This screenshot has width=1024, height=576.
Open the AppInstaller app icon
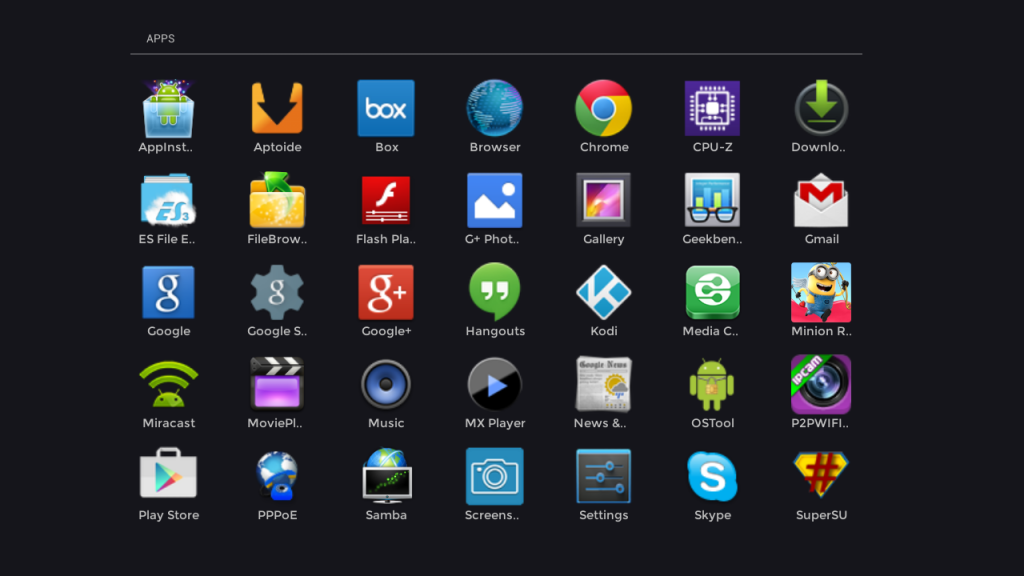[168, 108]
